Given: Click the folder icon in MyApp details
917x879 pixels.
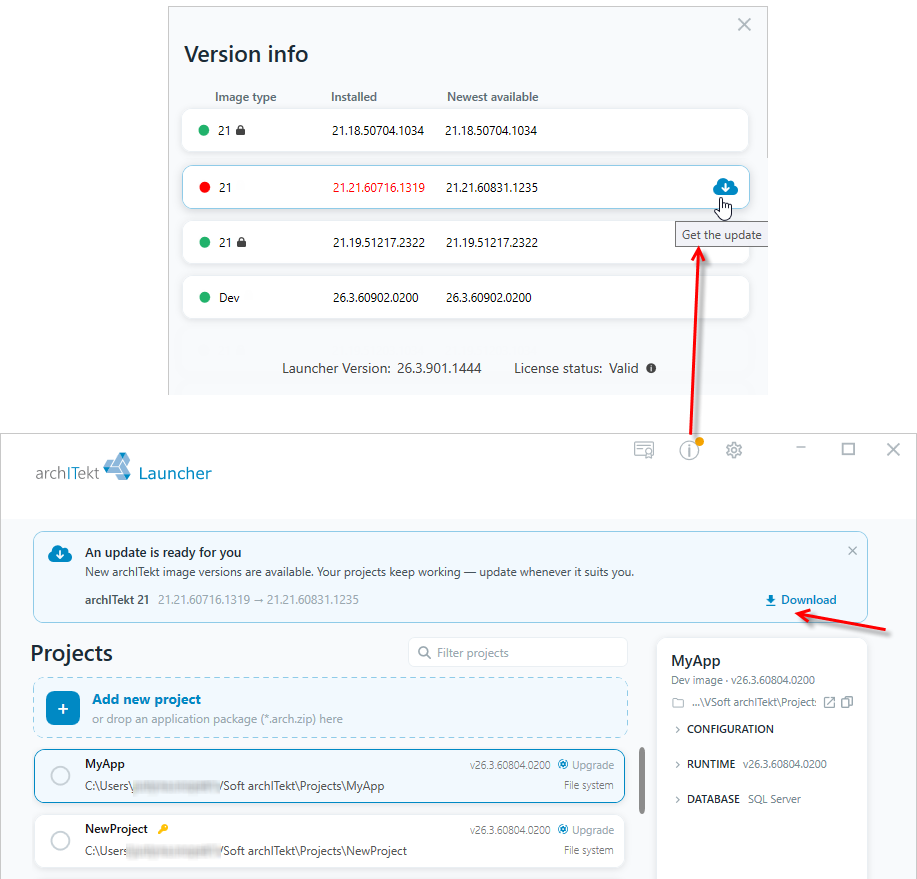Looking at the screenshot, I should tap(678, 703).
